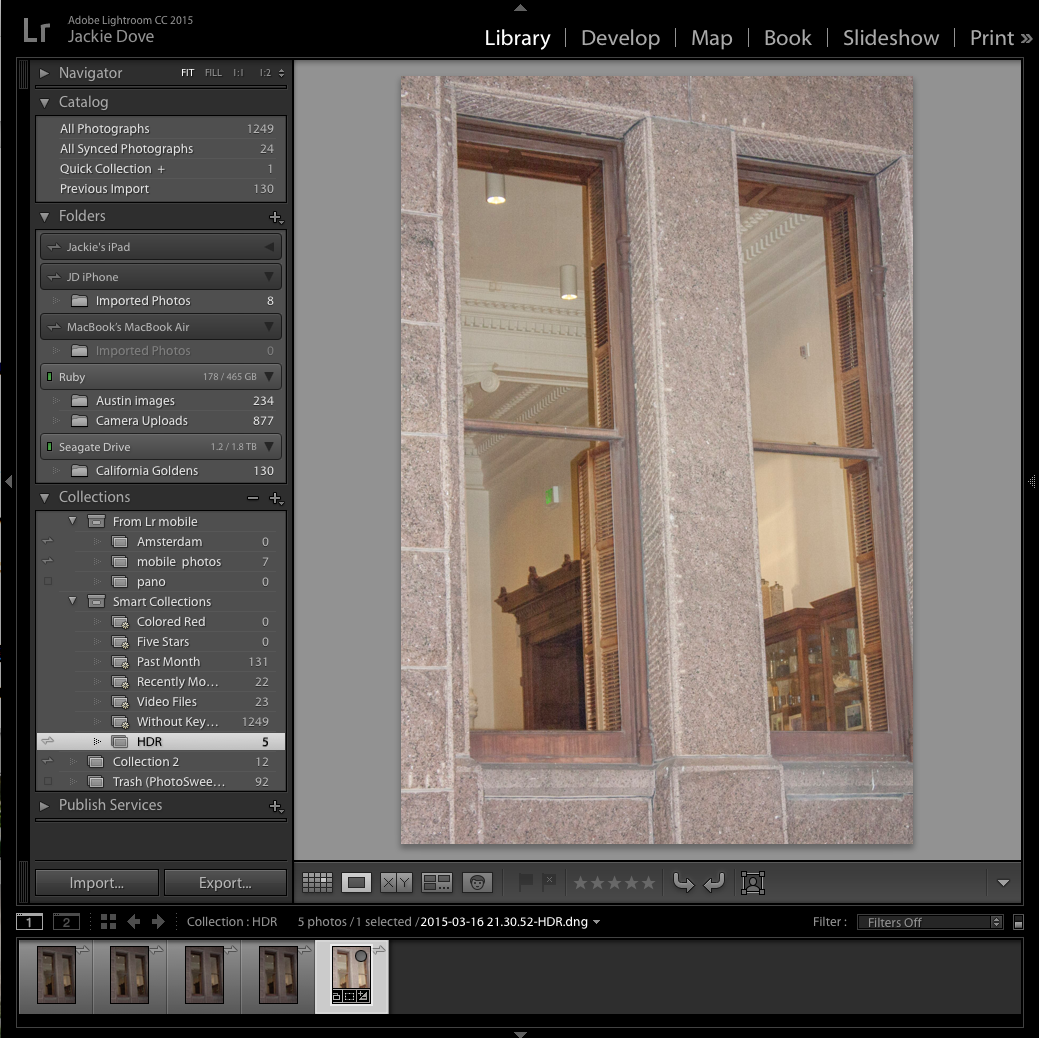Enable sync checkbox for pano collection
The width and height of the screenshot is (1039, 1038).
(48, 581)
